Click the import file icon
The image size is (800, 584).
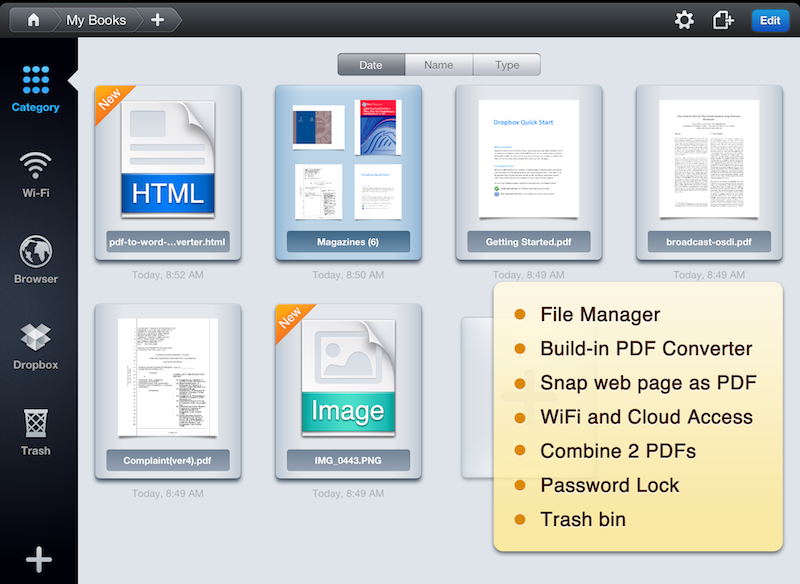click(x=723, y=20)
